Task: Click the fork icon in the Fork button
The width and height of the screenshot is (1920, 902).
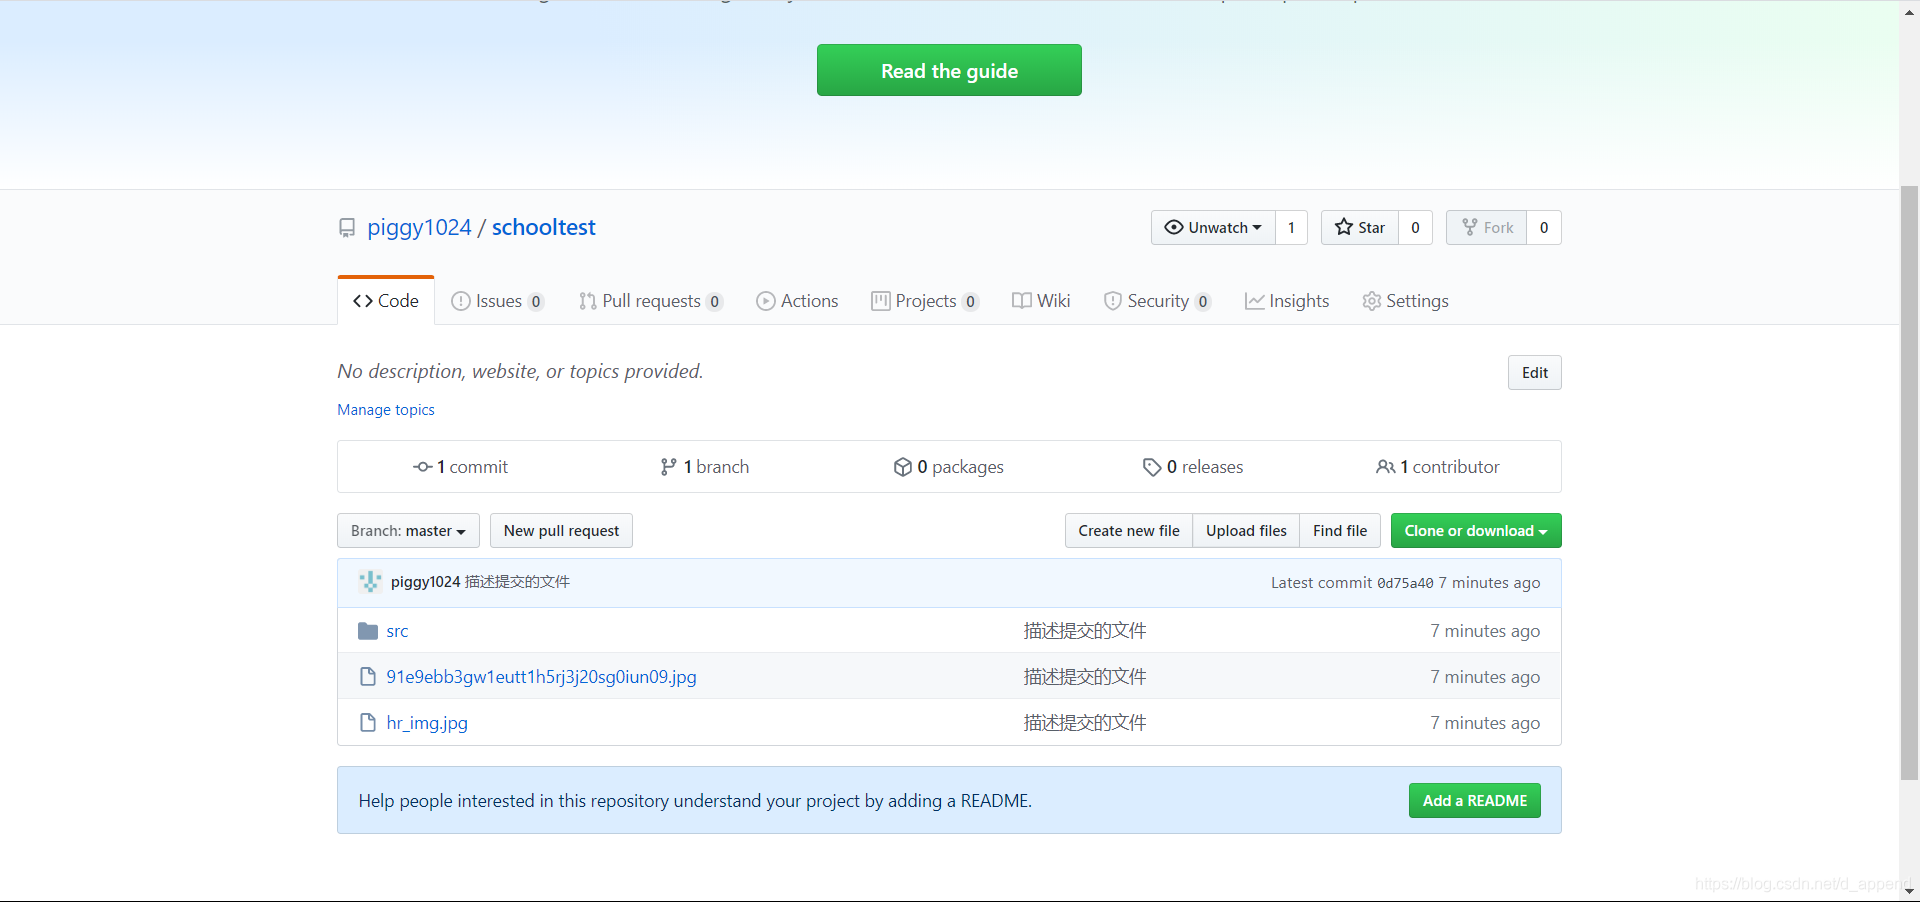Action: pos(1469,227)
